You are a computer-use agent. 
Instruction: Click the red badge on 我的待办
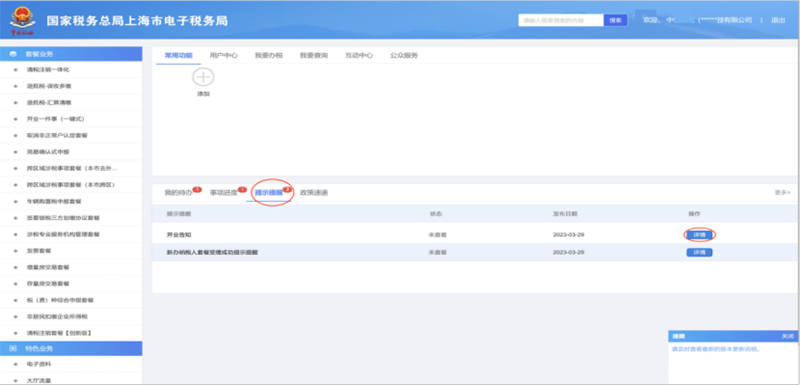tap(197, 190)
